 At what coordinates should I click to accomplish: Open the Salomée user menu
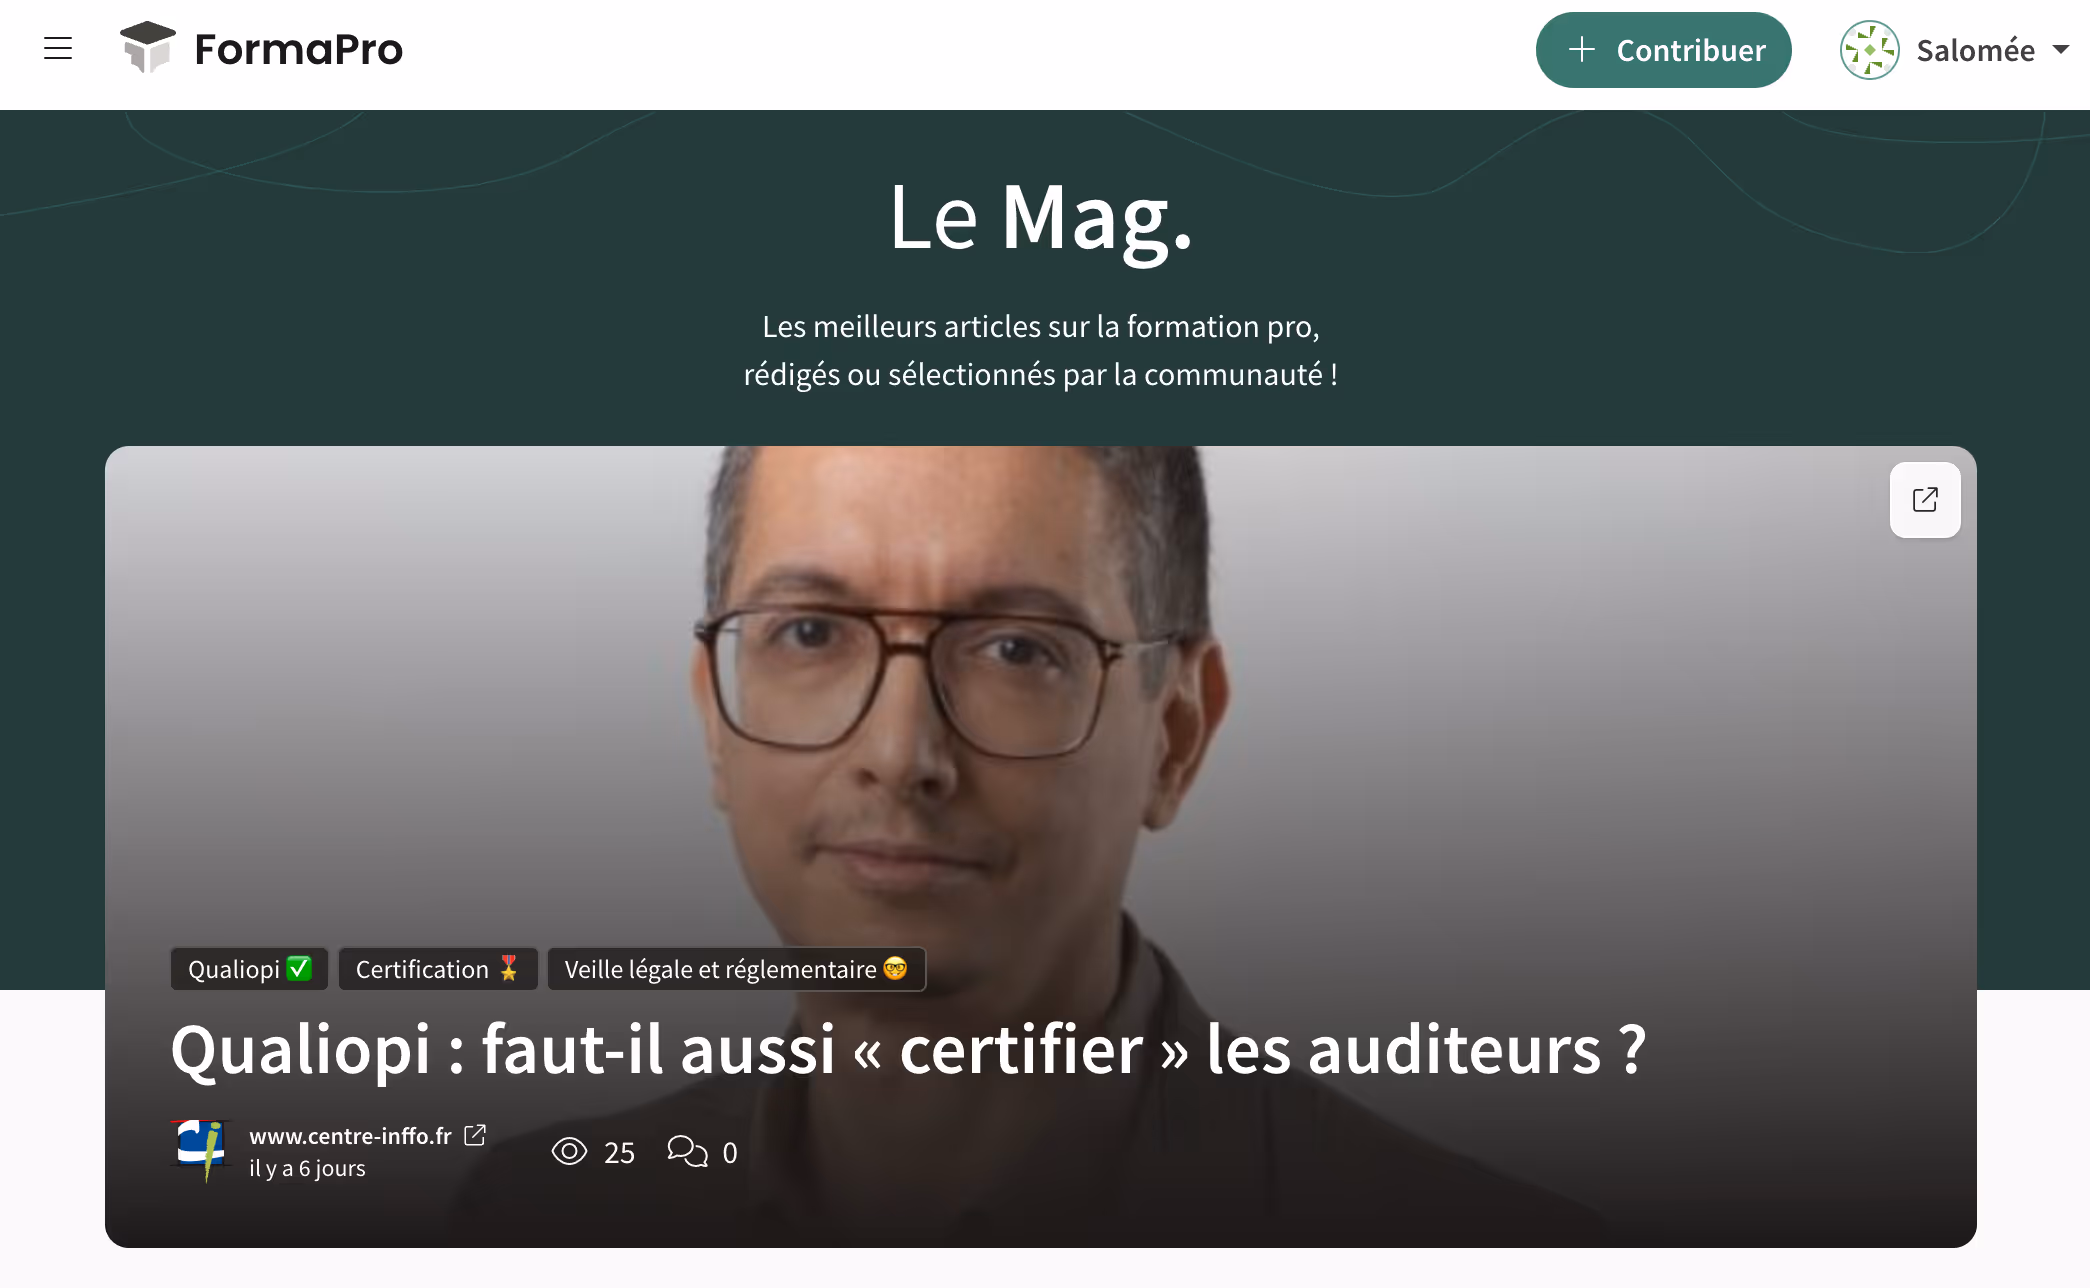[x=1955, y=50]
